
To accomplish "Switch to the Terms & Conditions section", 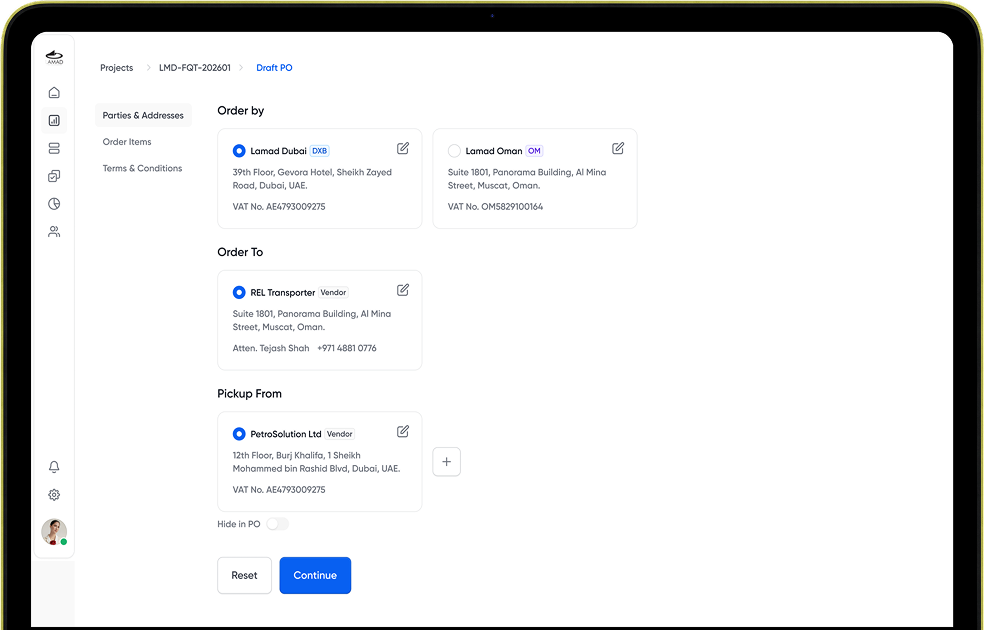I will click(x=142, y=168).
